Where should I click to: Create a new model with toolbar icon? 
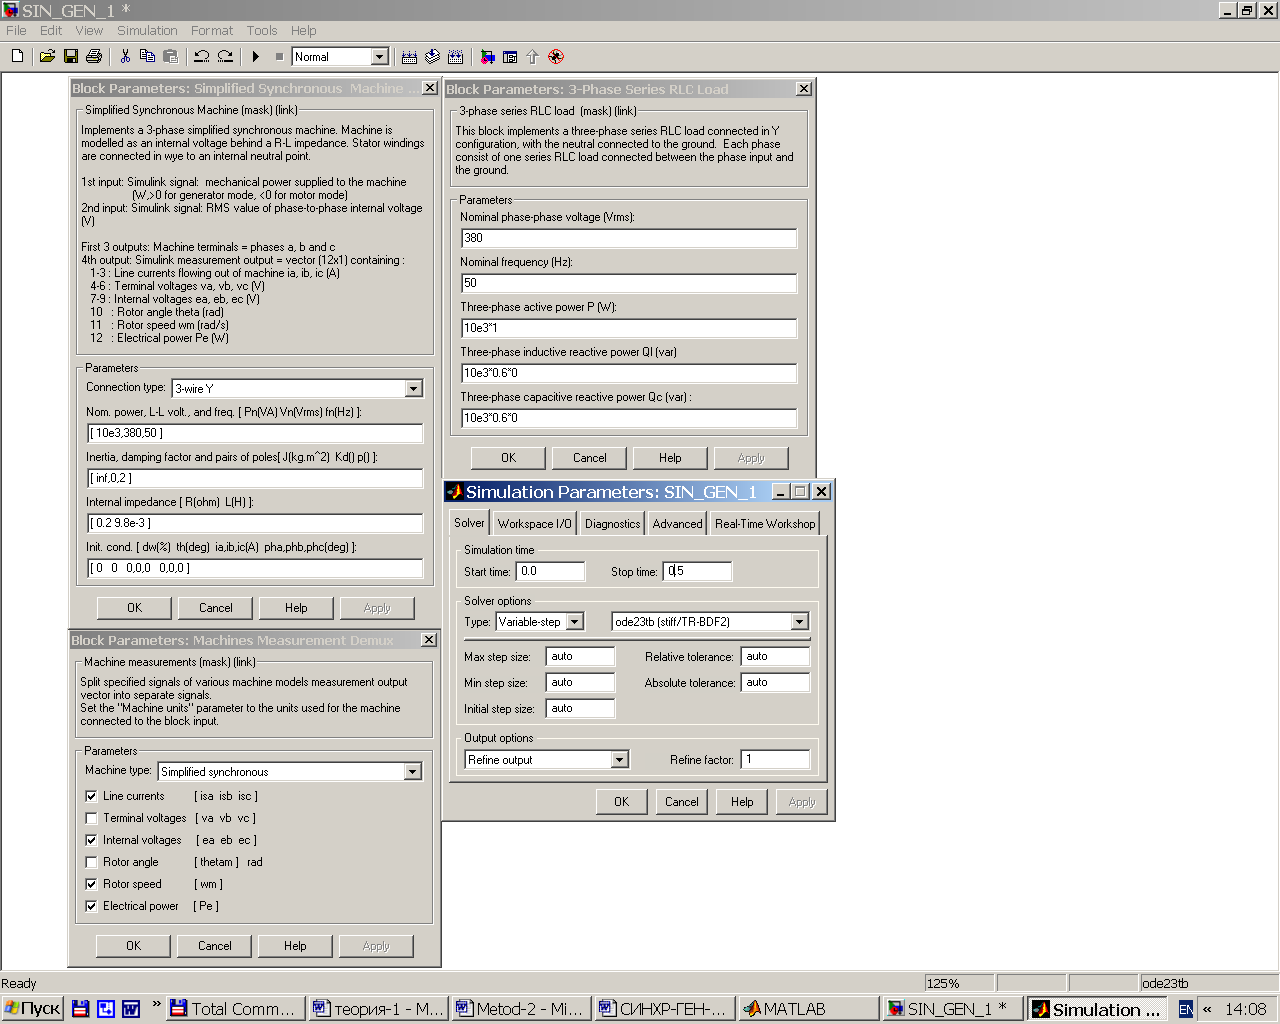click(17, 57)
